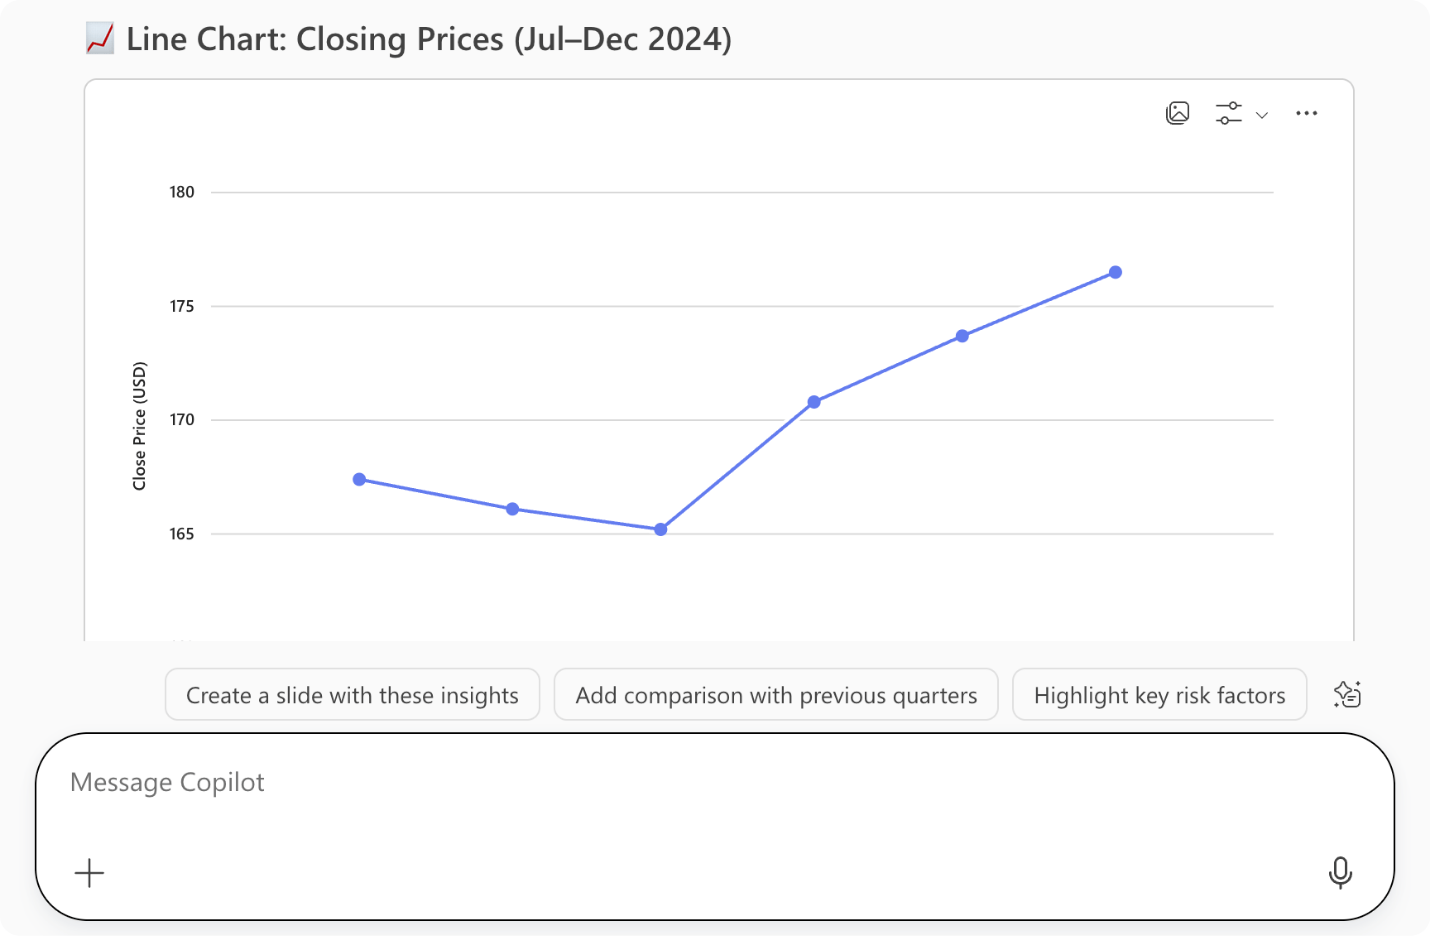
Task: Click the second data point on line
Action: 512,509
